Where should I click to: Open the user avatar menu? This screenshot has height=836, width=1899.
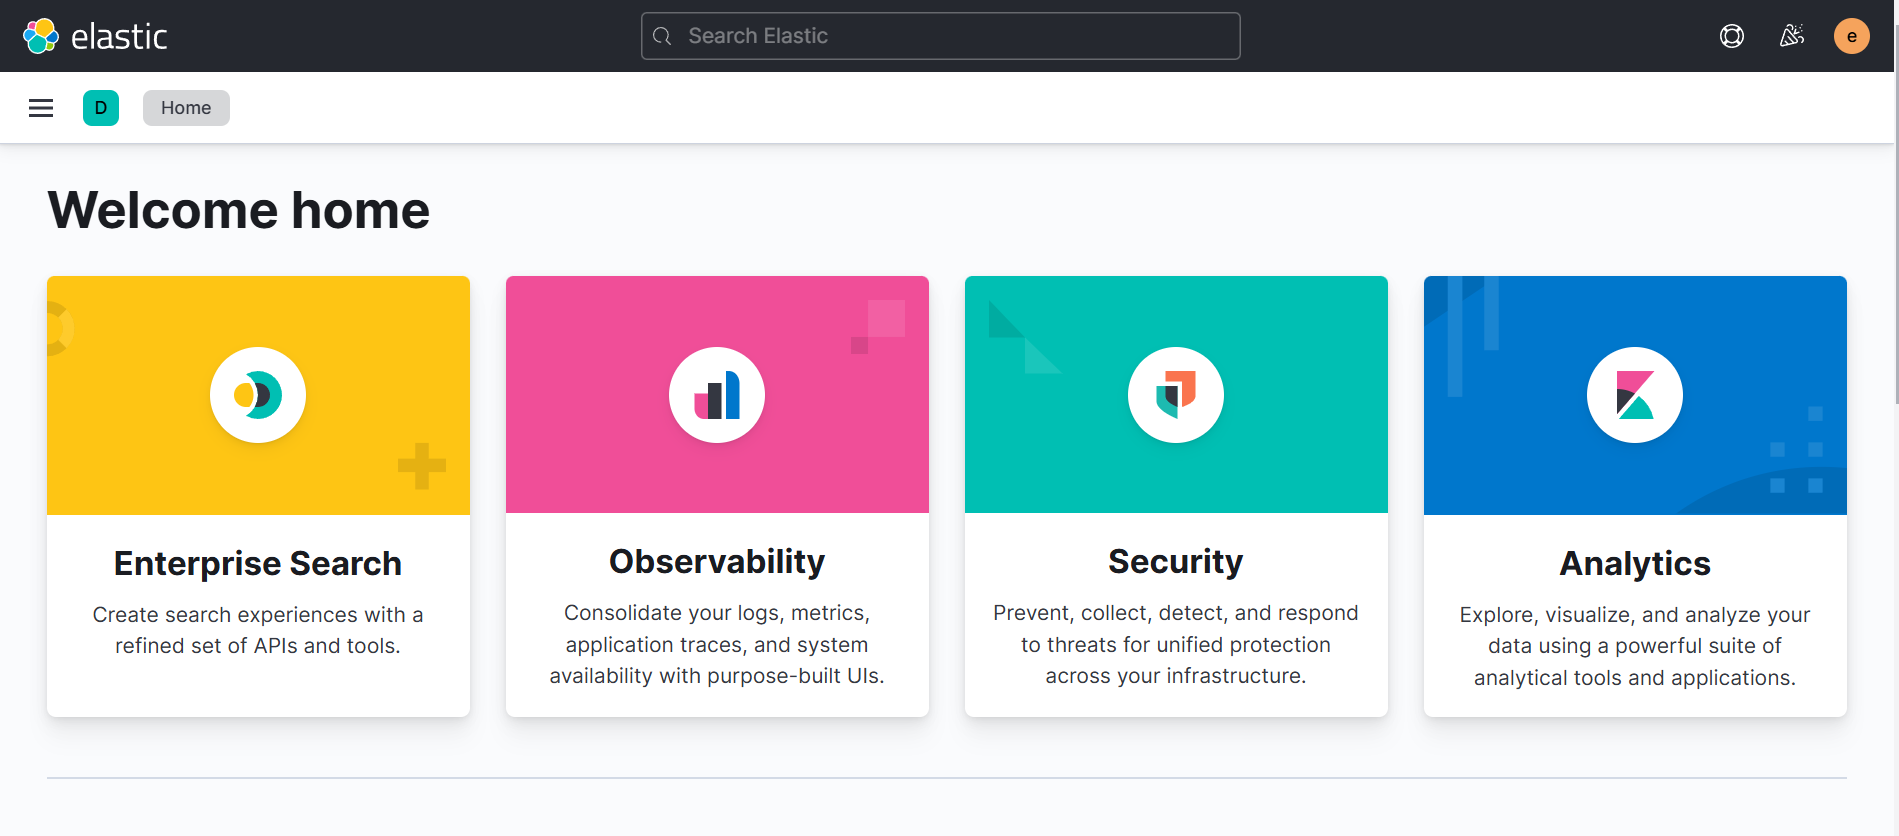[1852, 36]
